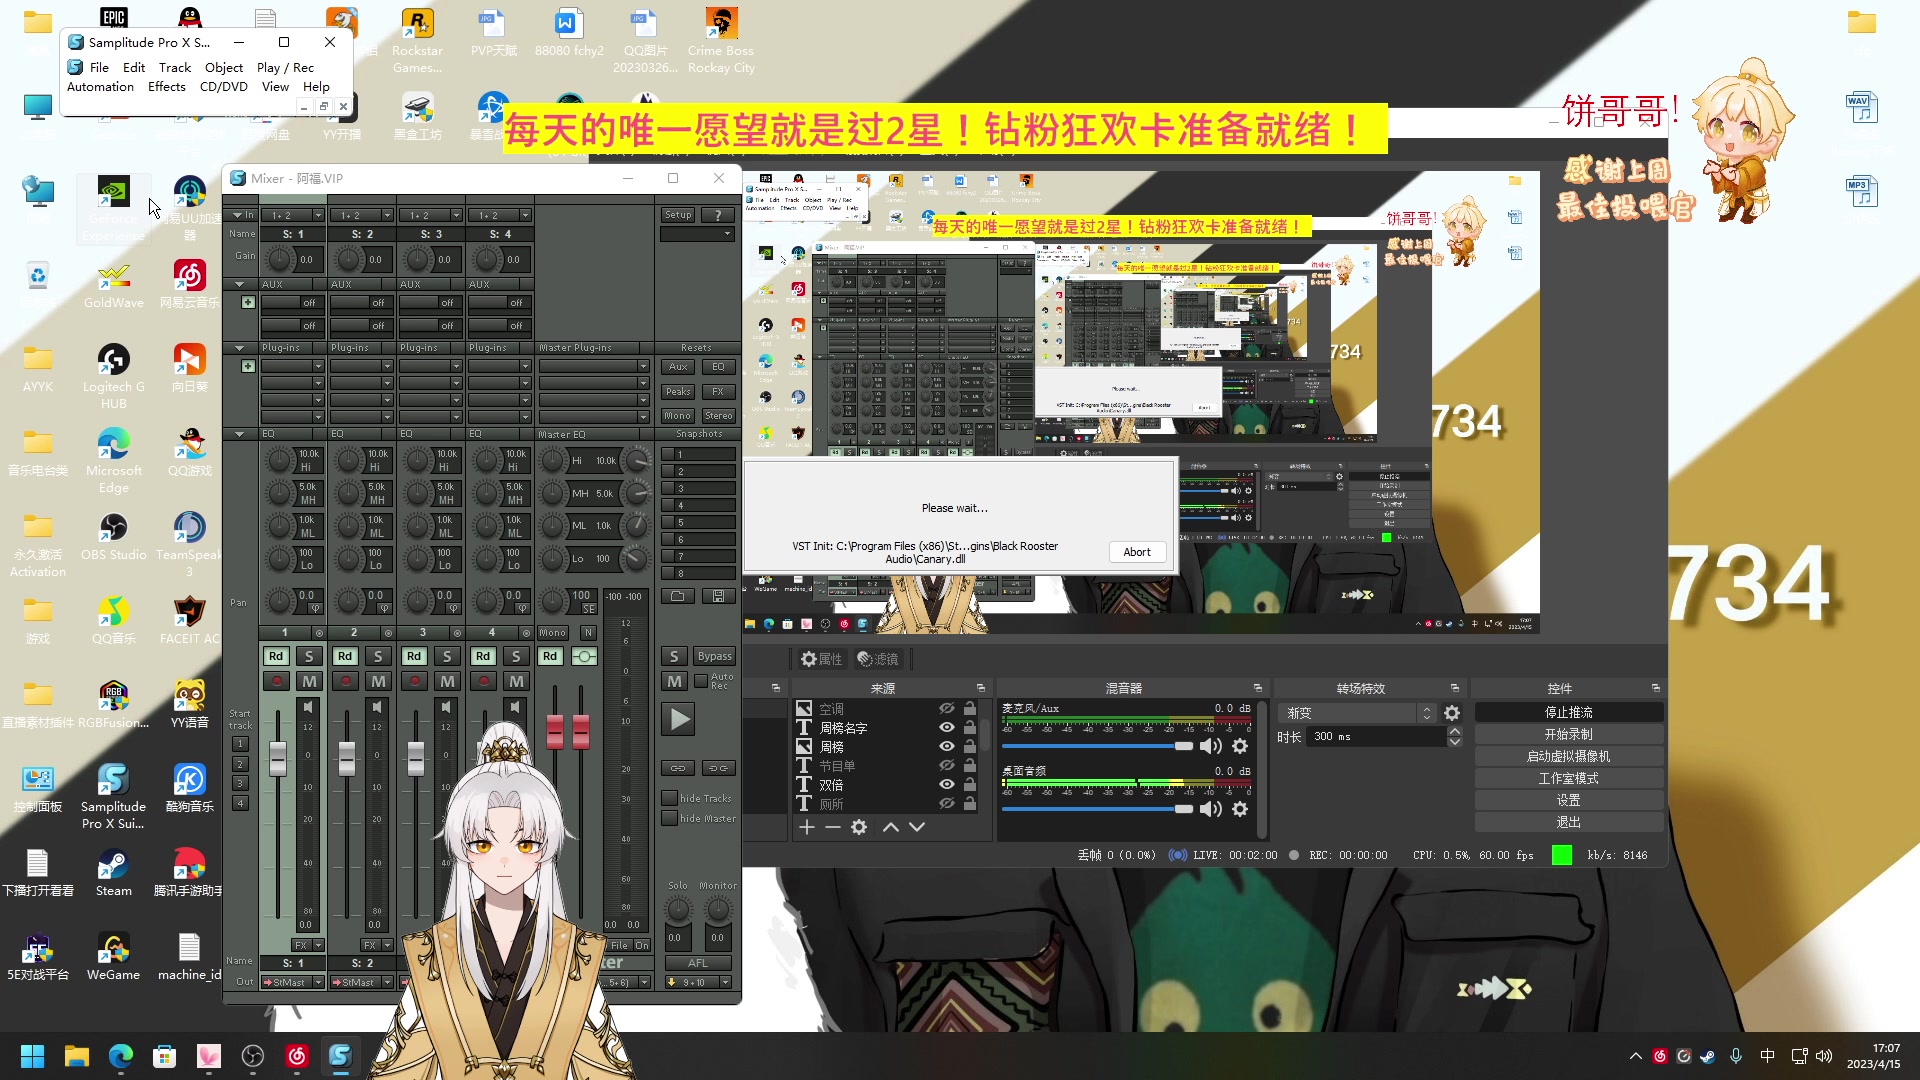Open OBS filters 滤镜 button
Screen dimensions: 1920x1080
pos(878,659)
